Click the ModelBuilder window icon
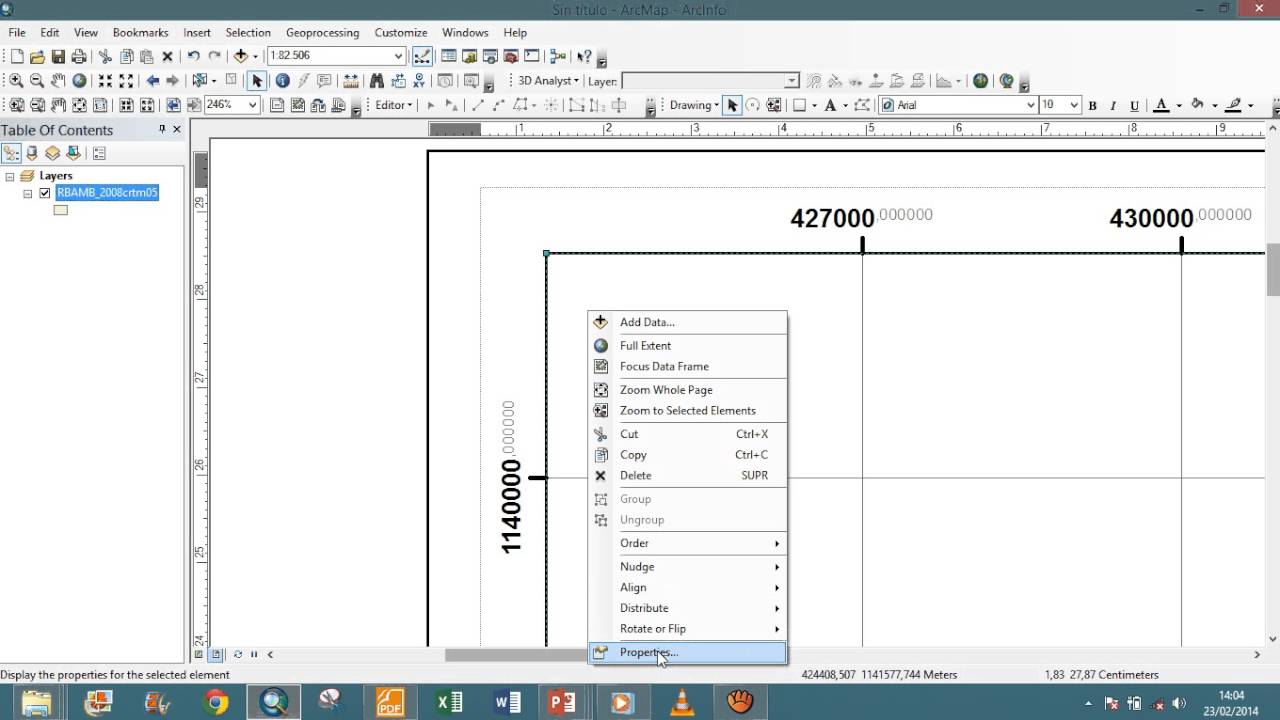 tap(558, 57)
